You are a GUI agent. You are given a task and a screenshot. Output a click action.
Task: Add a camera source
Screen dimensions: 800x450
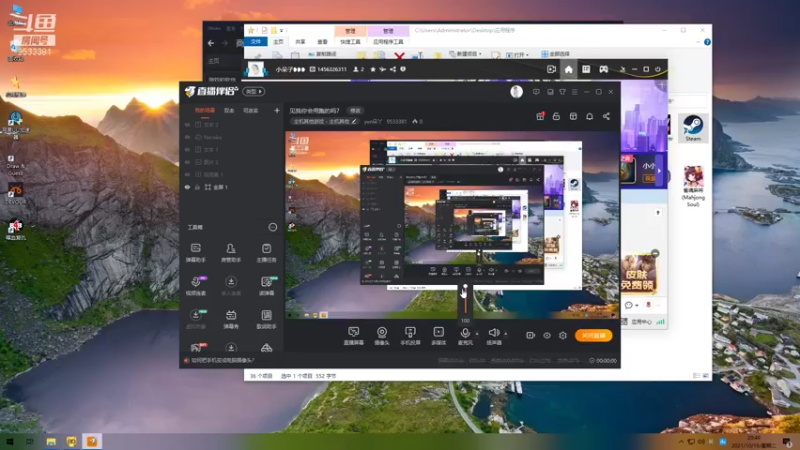pos(382,336)
